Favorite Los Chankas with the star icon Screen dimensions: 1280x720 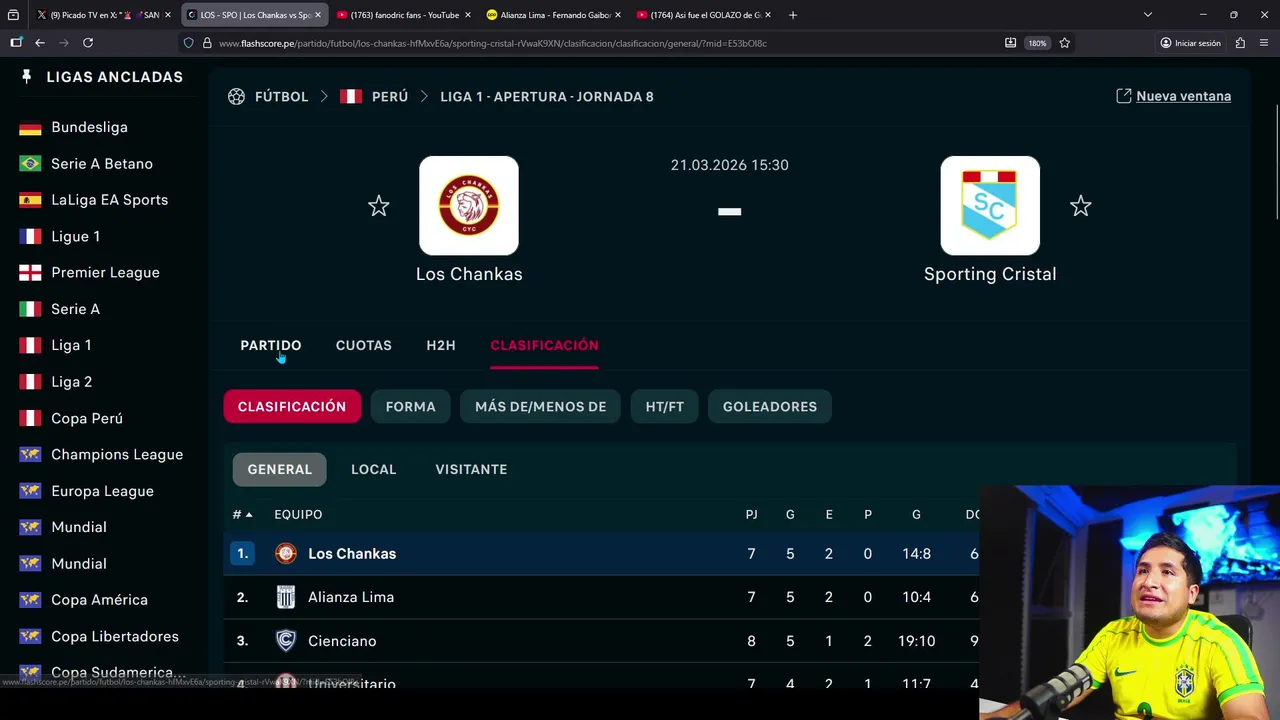pos(378,206)
